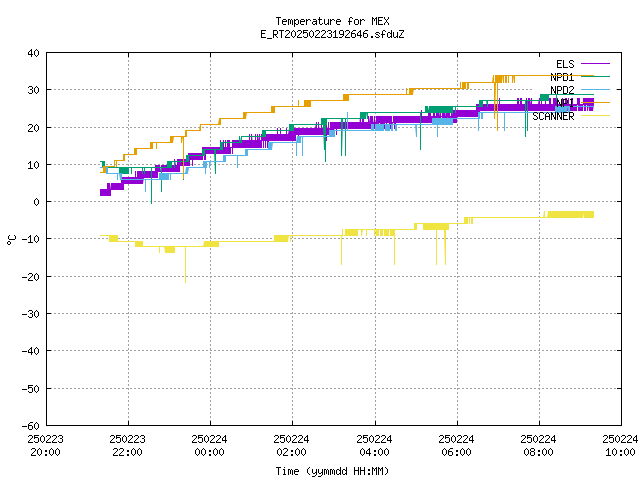
Task: Click the chart title 'Temperature for MEX'
Action: click(332, 21)
